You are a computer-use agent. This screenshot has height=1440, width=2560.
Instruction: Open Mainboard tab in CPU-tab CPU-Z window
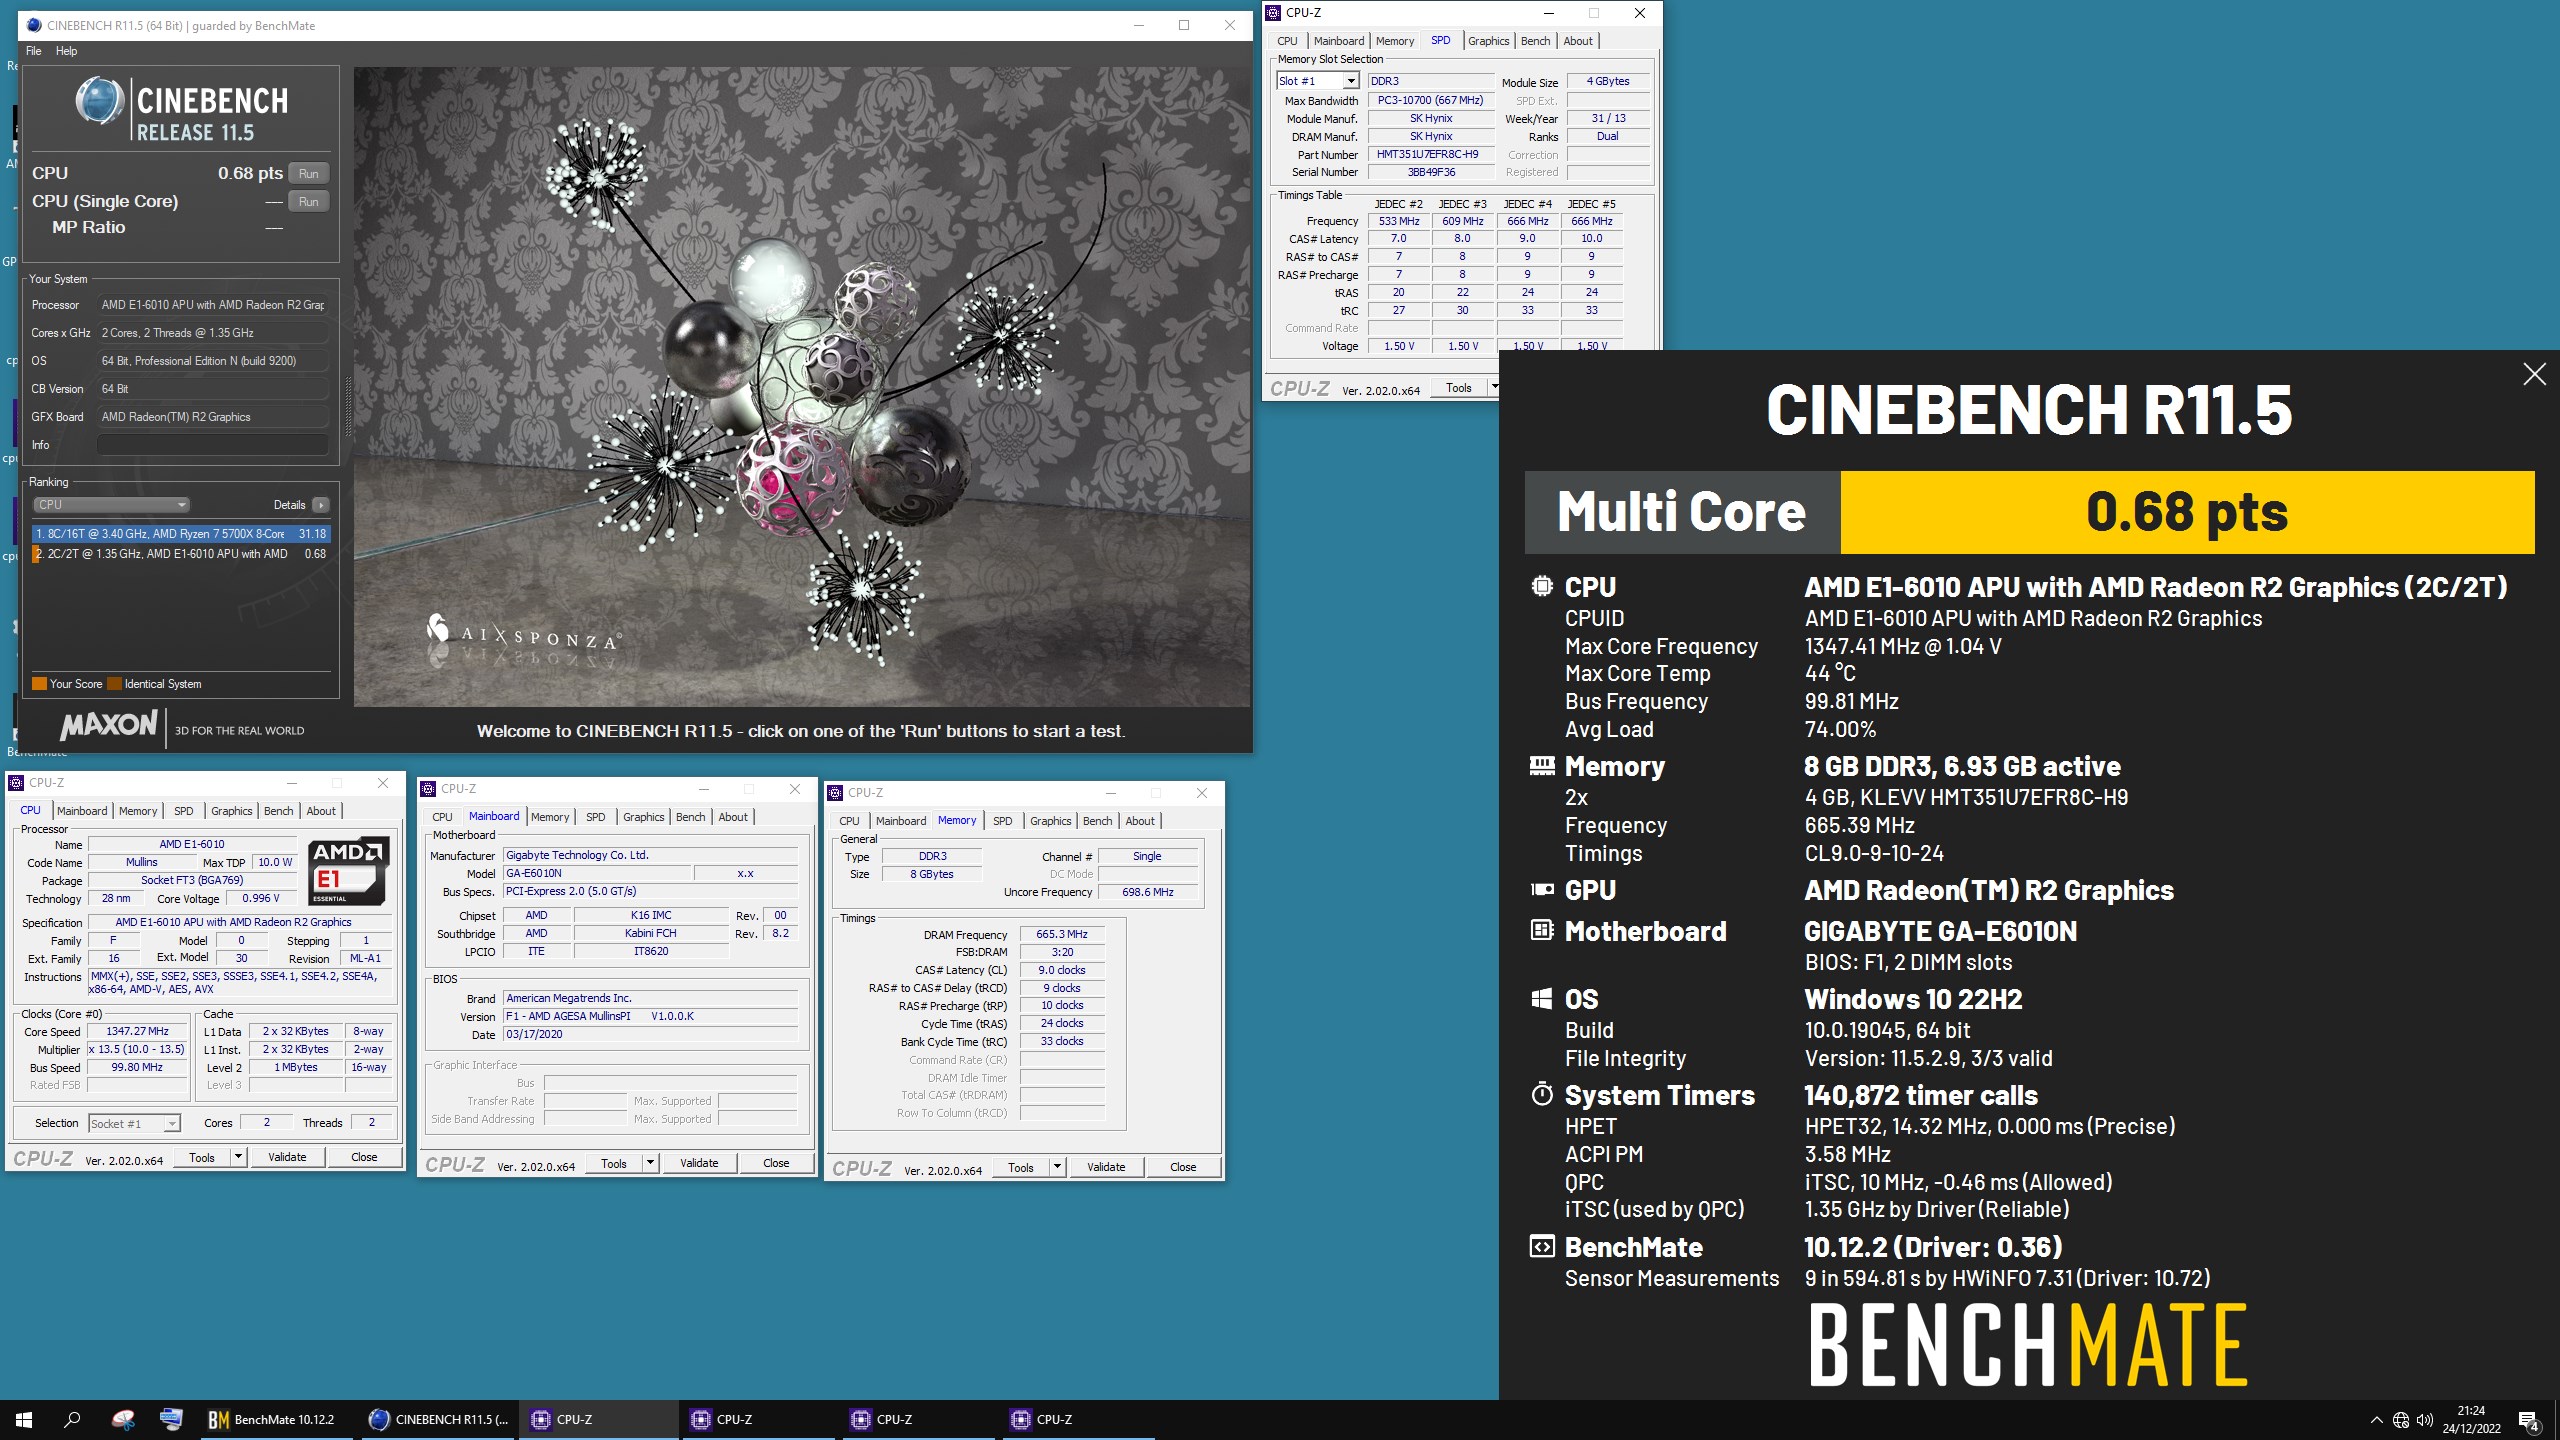(82, 811)
